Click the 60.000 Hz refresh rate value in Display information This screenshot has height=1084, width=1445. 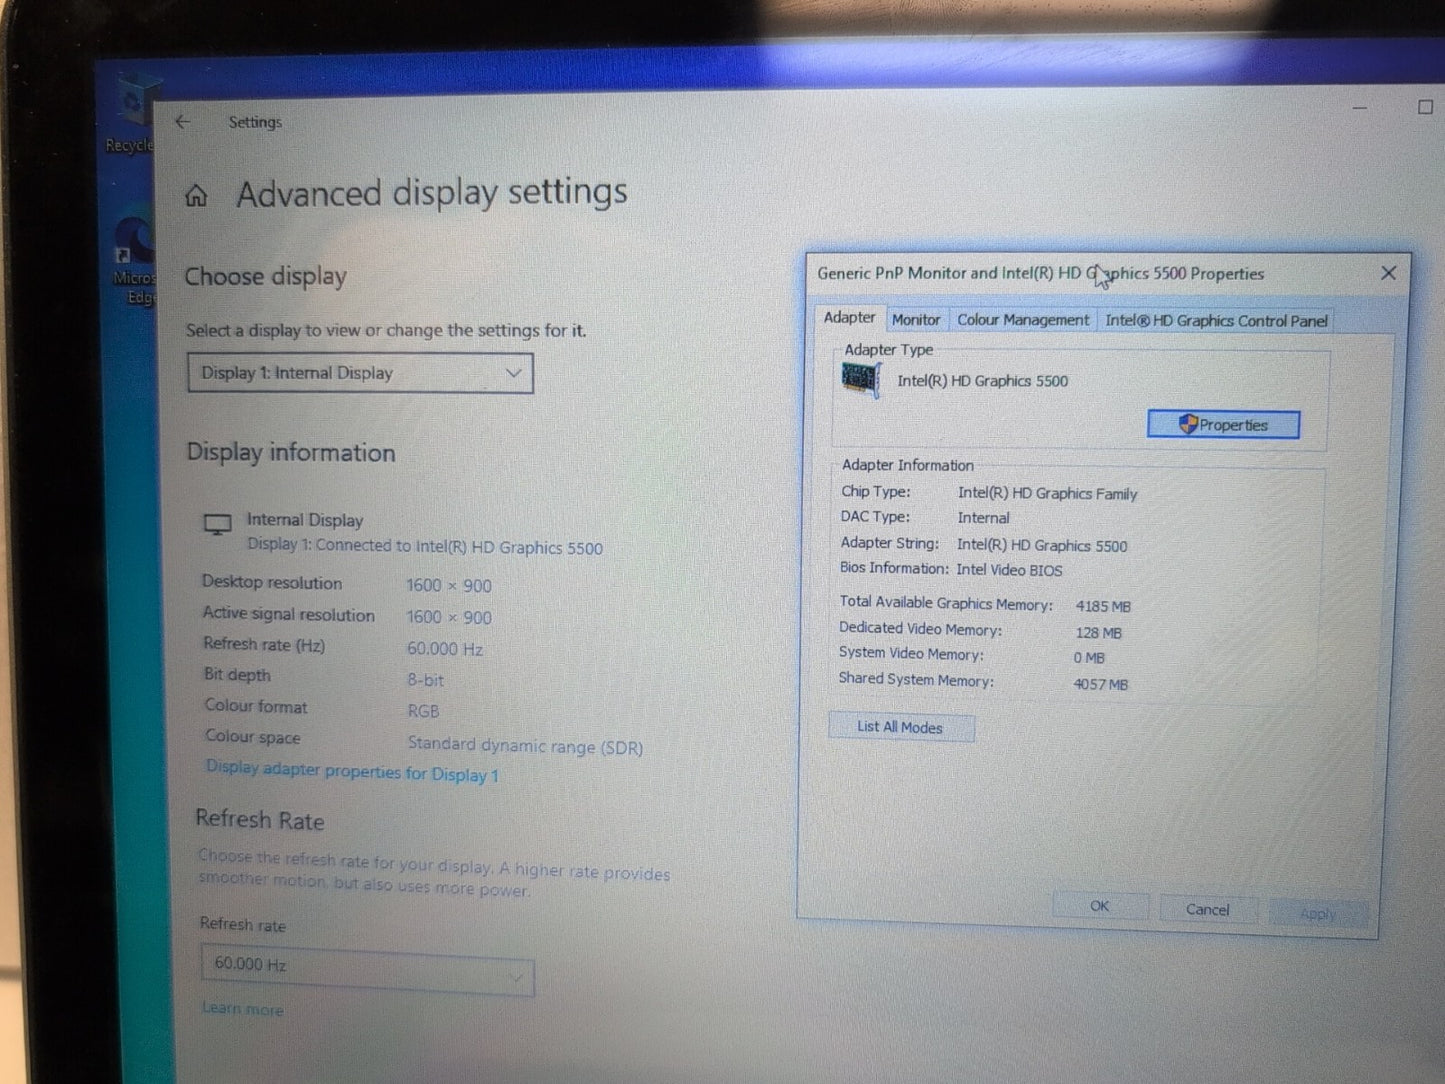(445, 649)
